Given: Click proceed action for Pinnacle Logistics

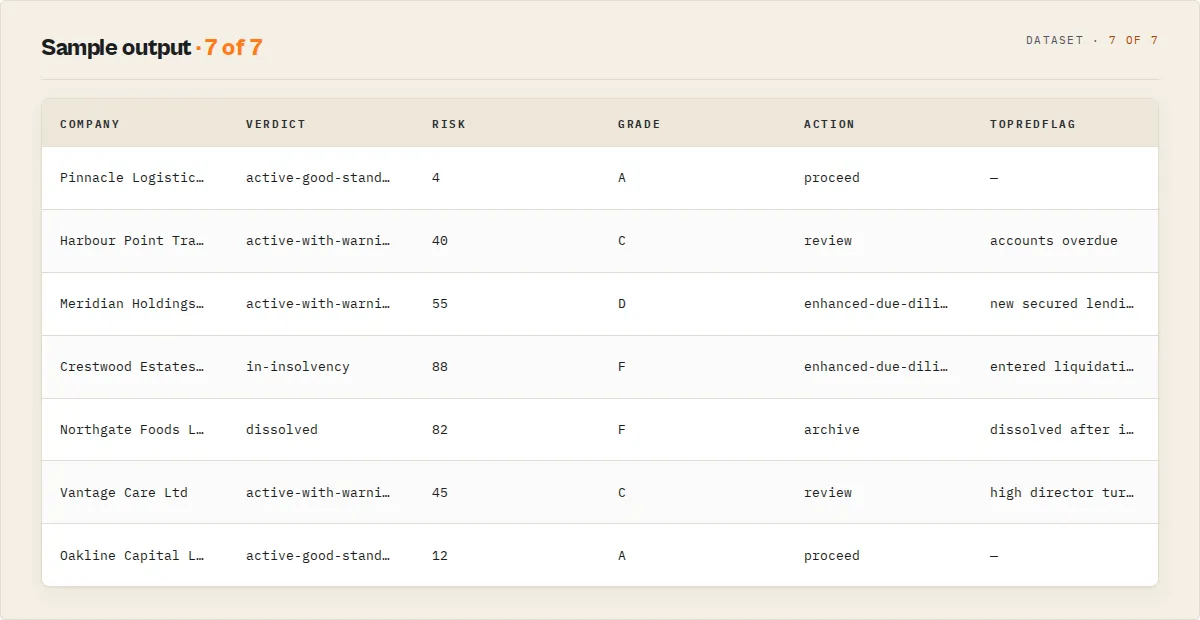Looking at the screenshot, I should tap(832, 178).
